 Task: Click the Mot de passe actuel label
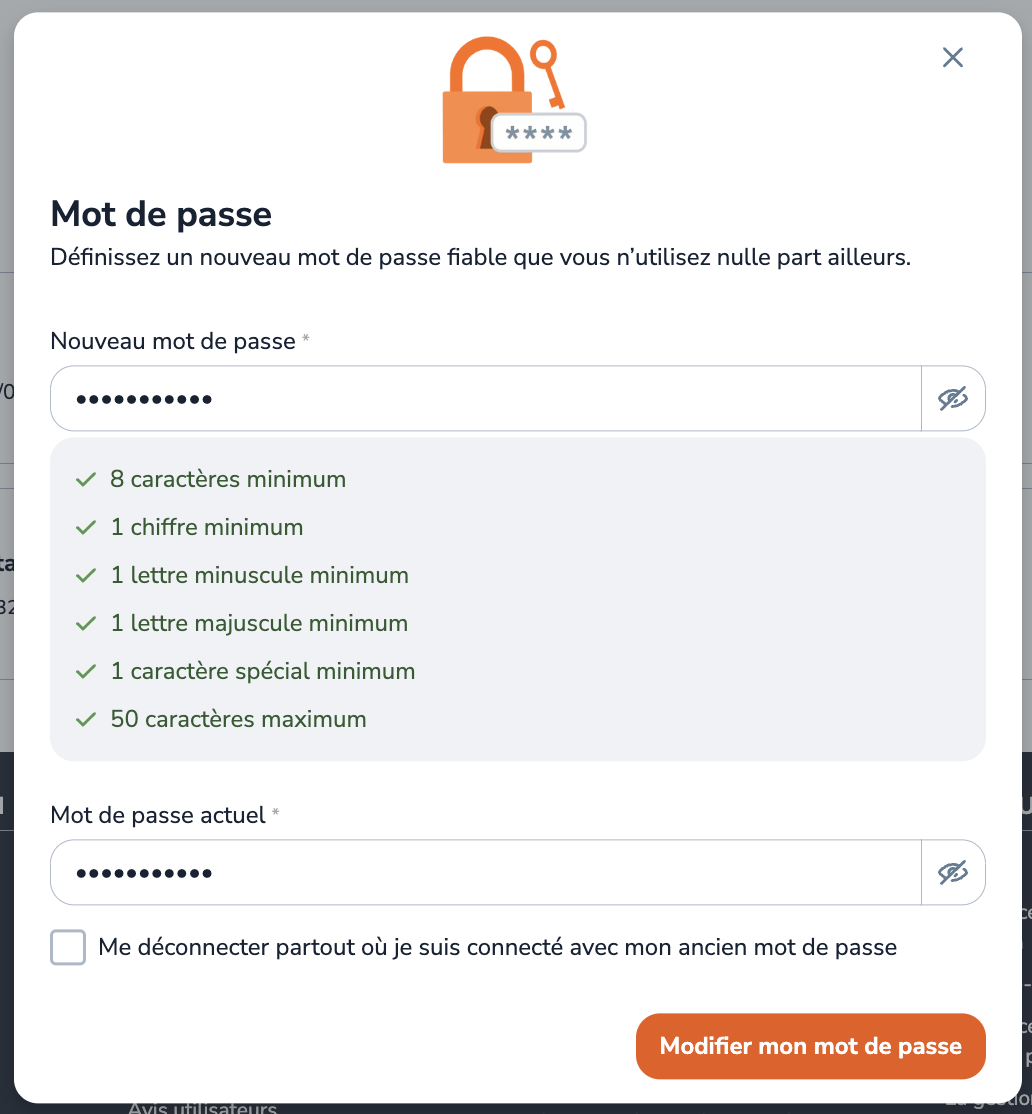(158, 815)
